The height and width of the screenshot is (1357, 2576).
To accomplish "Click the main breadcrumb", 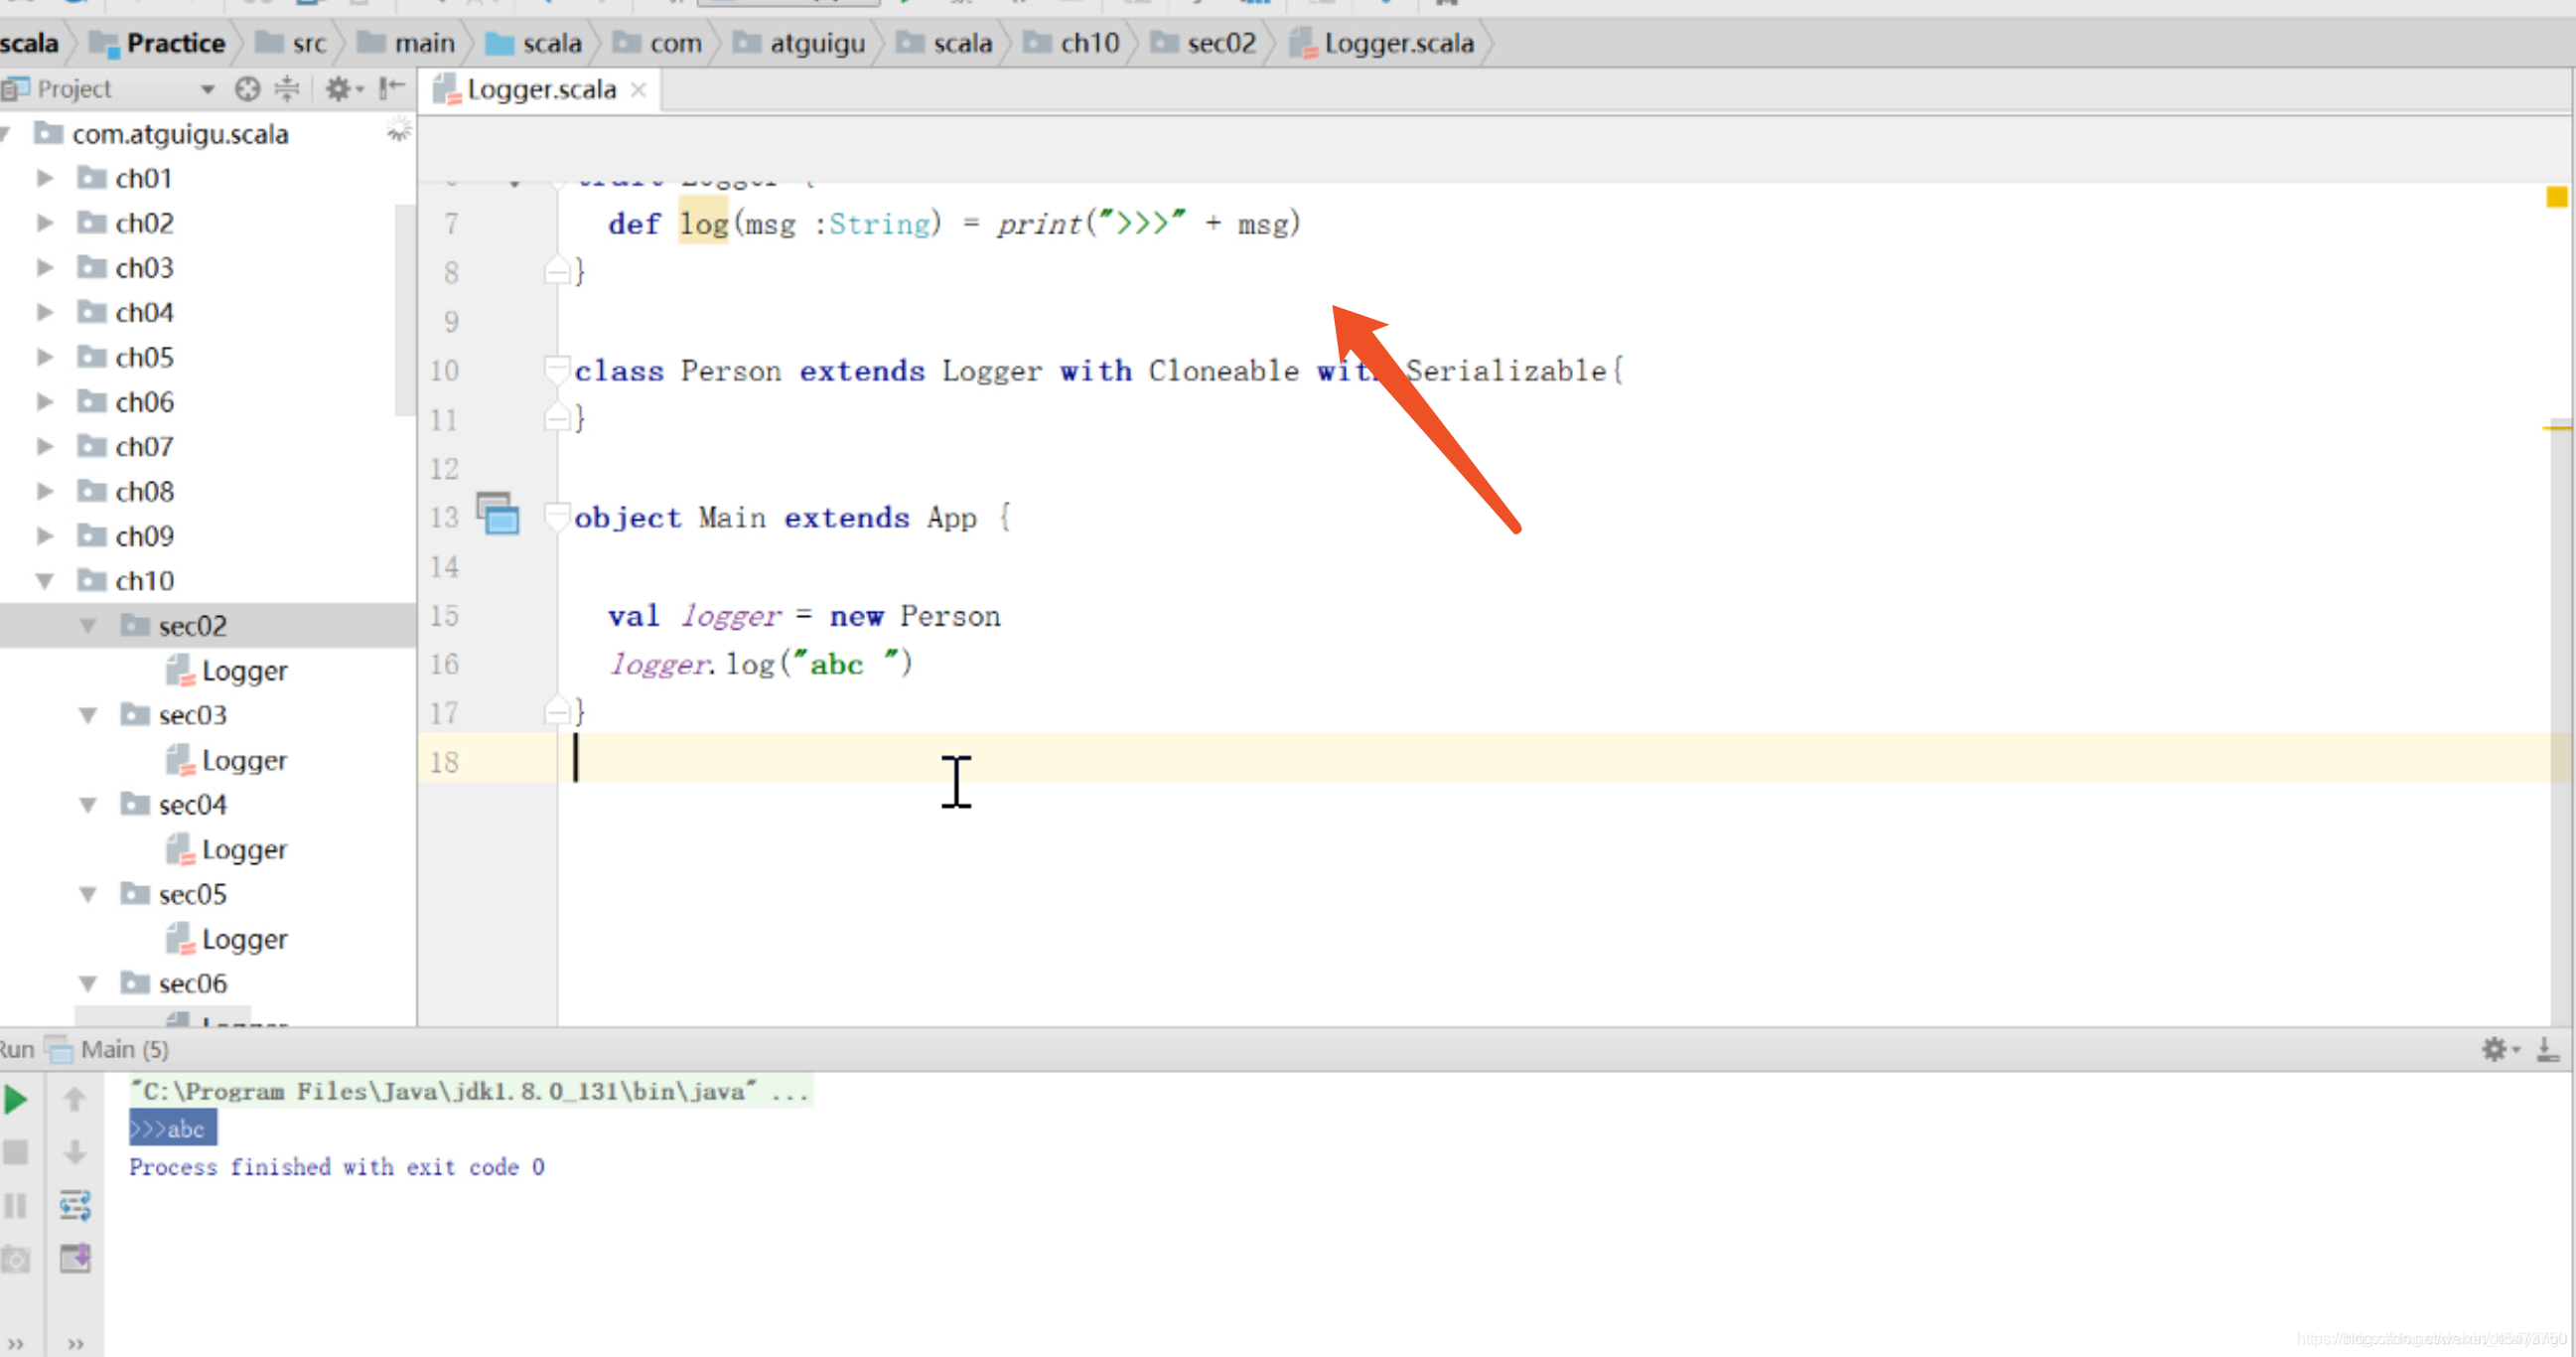I will (x=424, y=43).
